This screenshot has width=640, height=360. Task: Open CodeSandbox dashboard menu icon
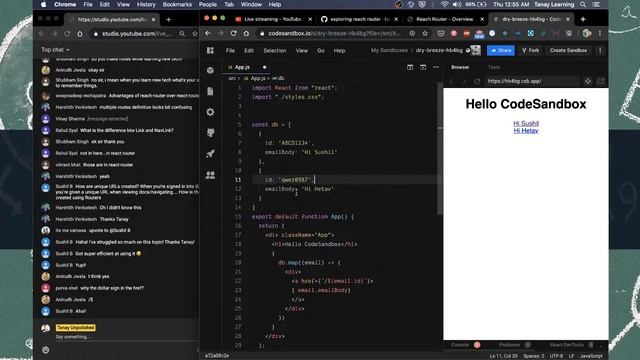coord(210,50)
